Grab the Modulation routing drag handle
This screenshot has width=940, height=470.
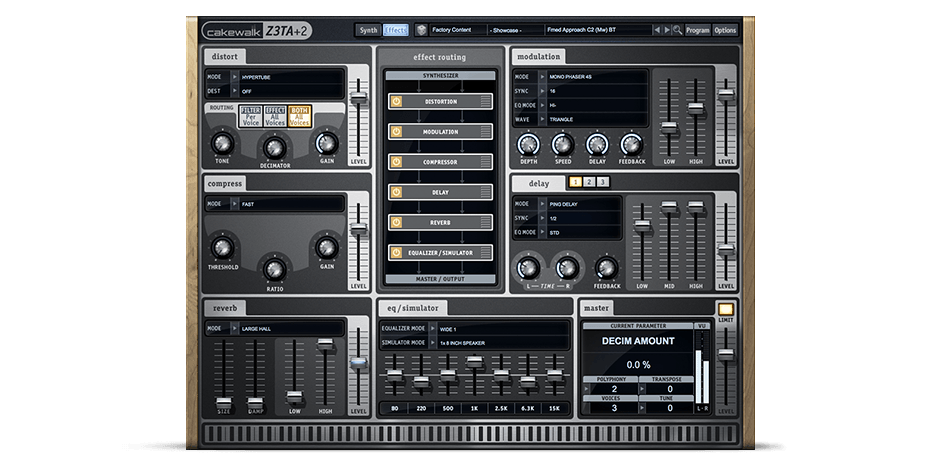[486, 132]
